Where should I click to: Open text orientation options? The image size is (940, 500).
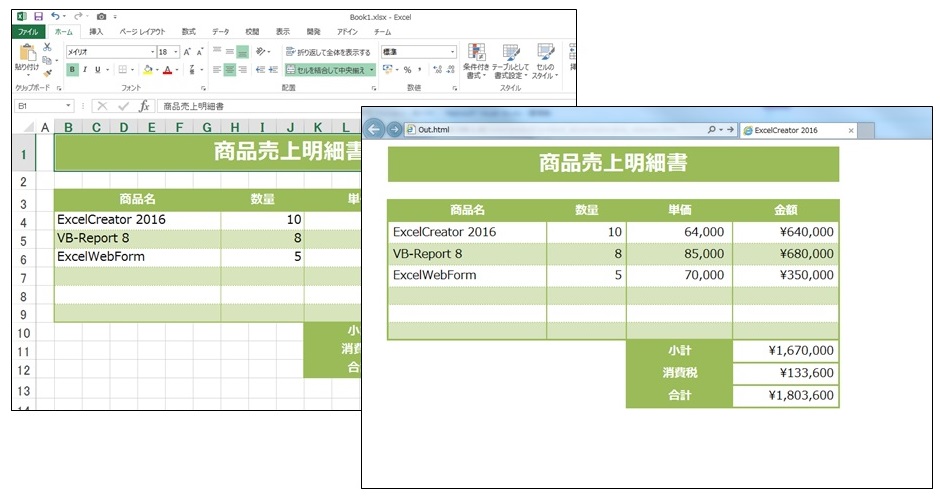click(262, 52)
